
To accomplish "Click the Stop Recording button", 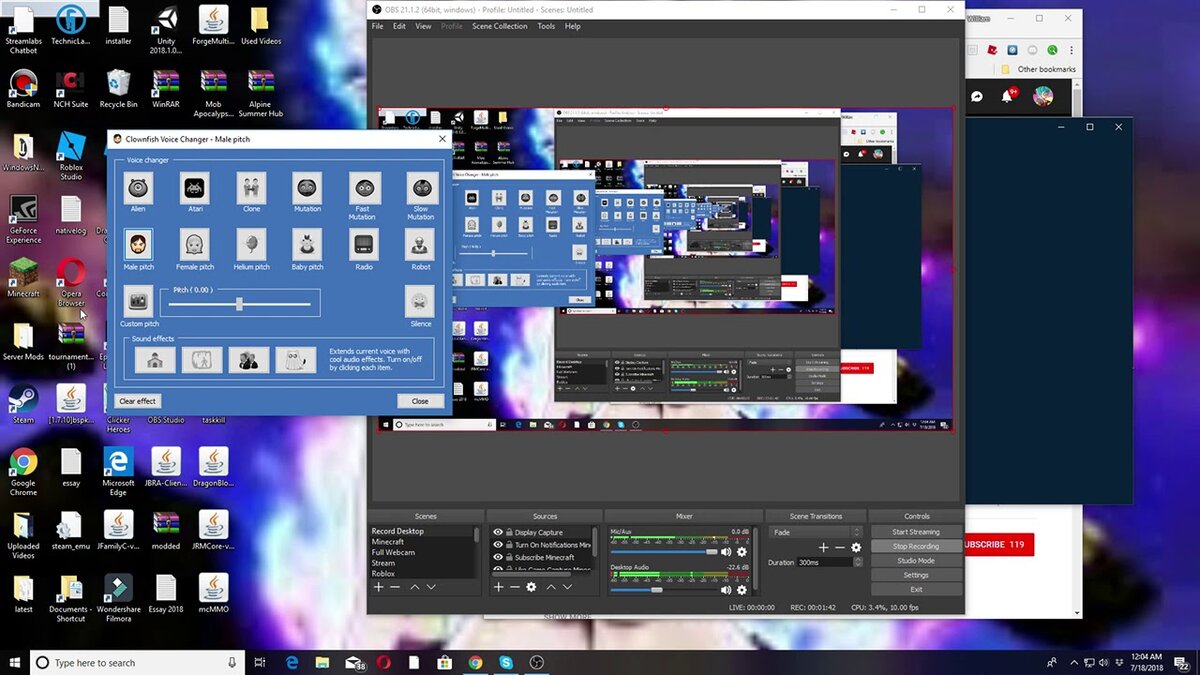I will pos(916,546).
